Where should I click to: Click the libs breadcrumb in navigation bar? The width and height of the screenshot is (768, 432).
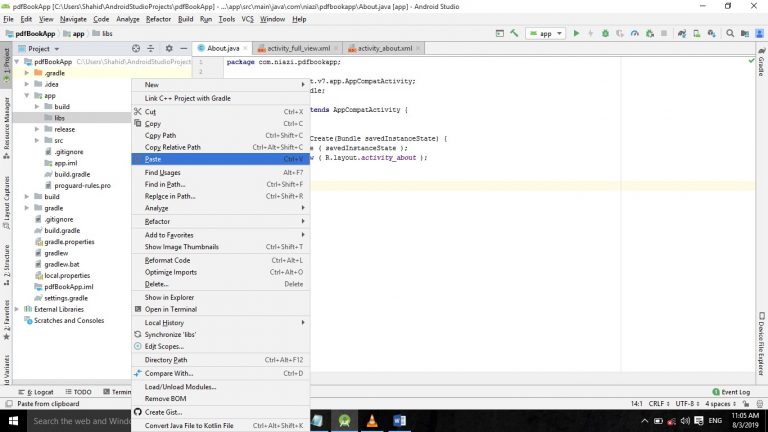click(x=103, y=34)
